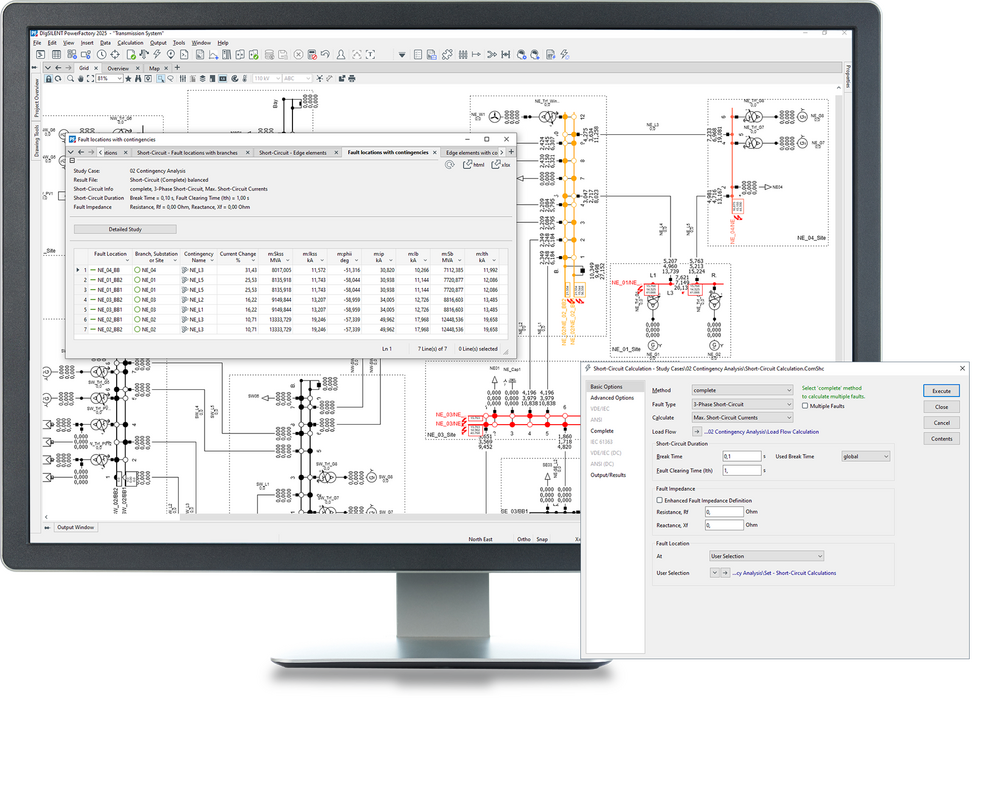Viewport: 1000px width, 788px height.
Task: Switch to the Short-Circuit - Edge elements tab
Action: (x=292, y=152)
